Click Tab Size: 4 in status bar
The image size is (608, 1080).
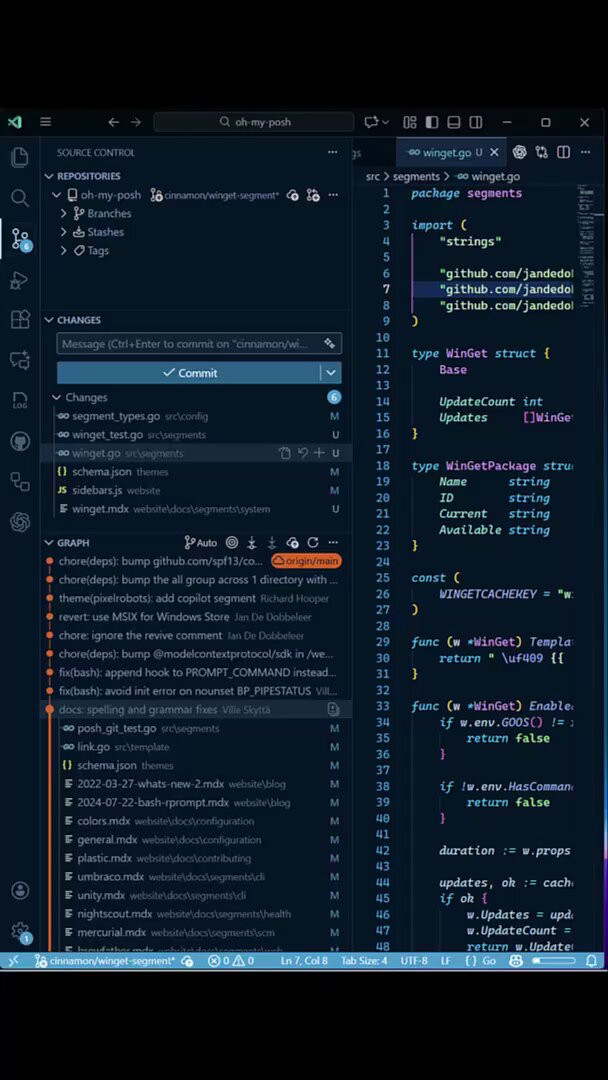click(x=364, y=961)
